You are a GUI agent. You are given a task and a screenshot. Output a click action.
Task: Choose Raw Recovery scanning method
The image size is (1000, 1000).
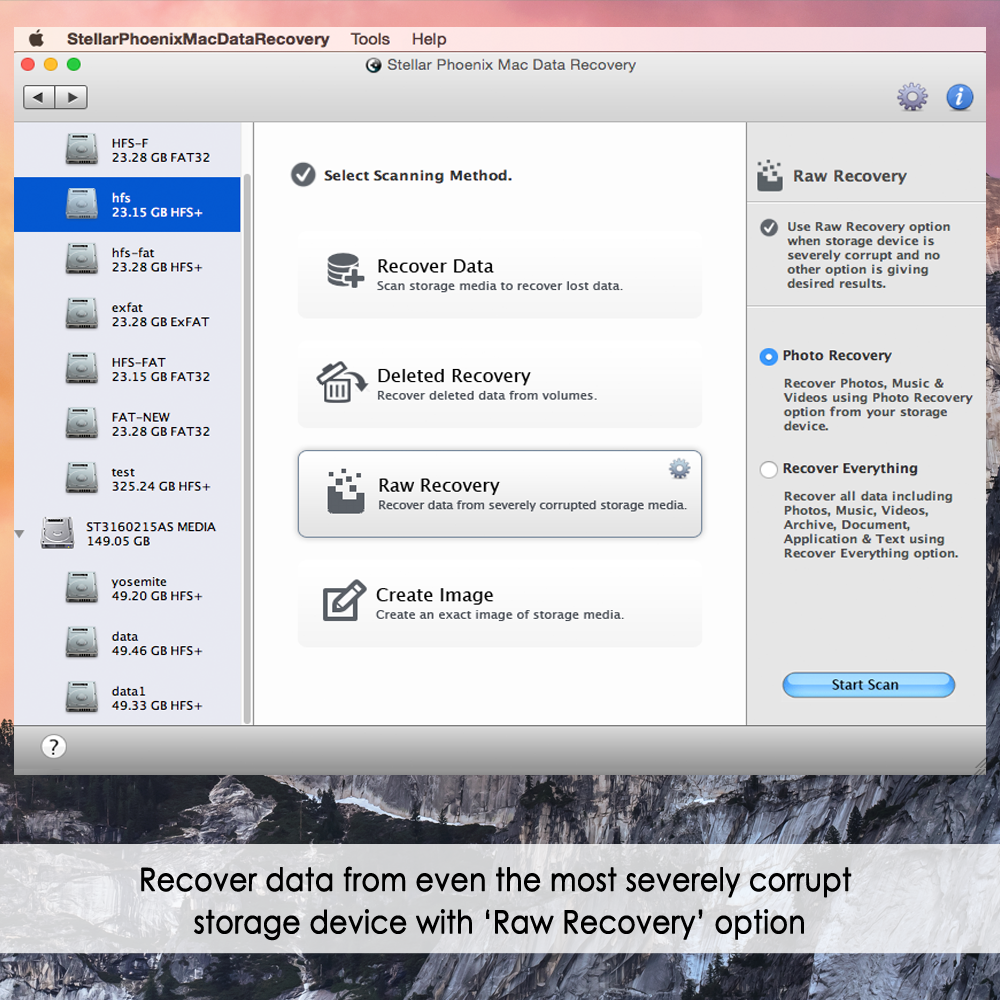click(500, 494)
